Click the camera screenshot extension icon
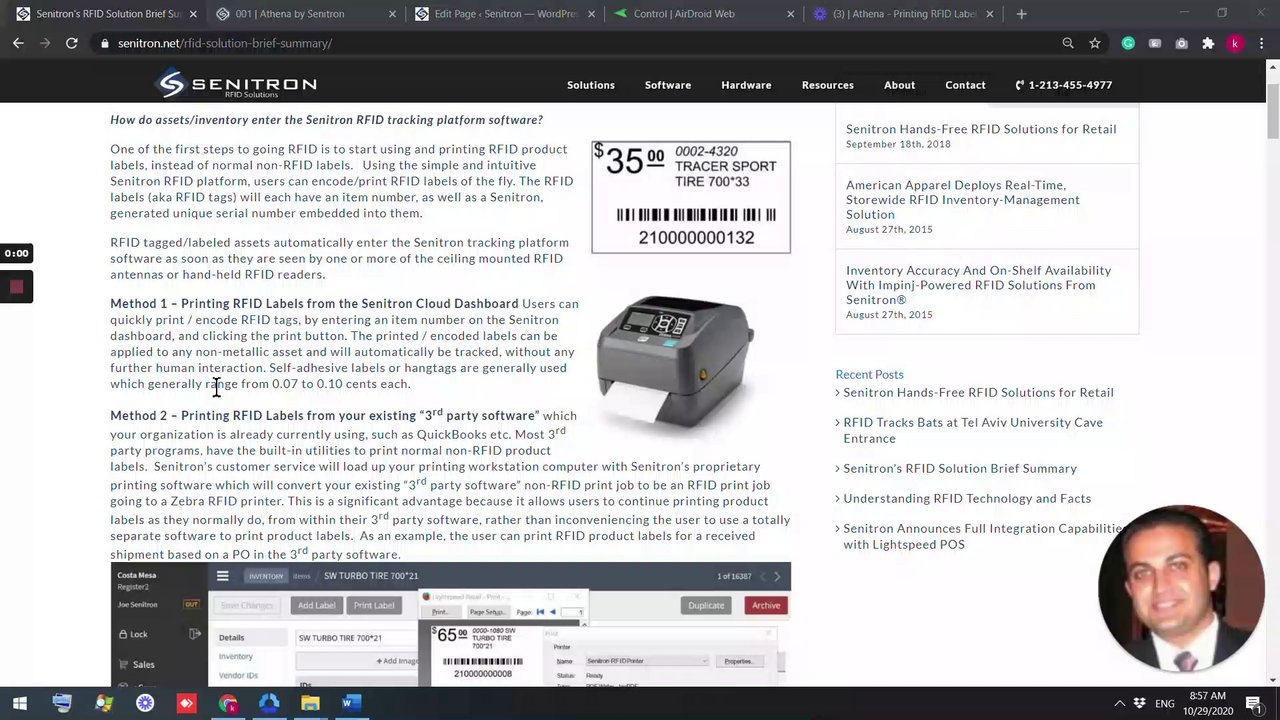1280x720 pixels. [x=1181, y=43]
